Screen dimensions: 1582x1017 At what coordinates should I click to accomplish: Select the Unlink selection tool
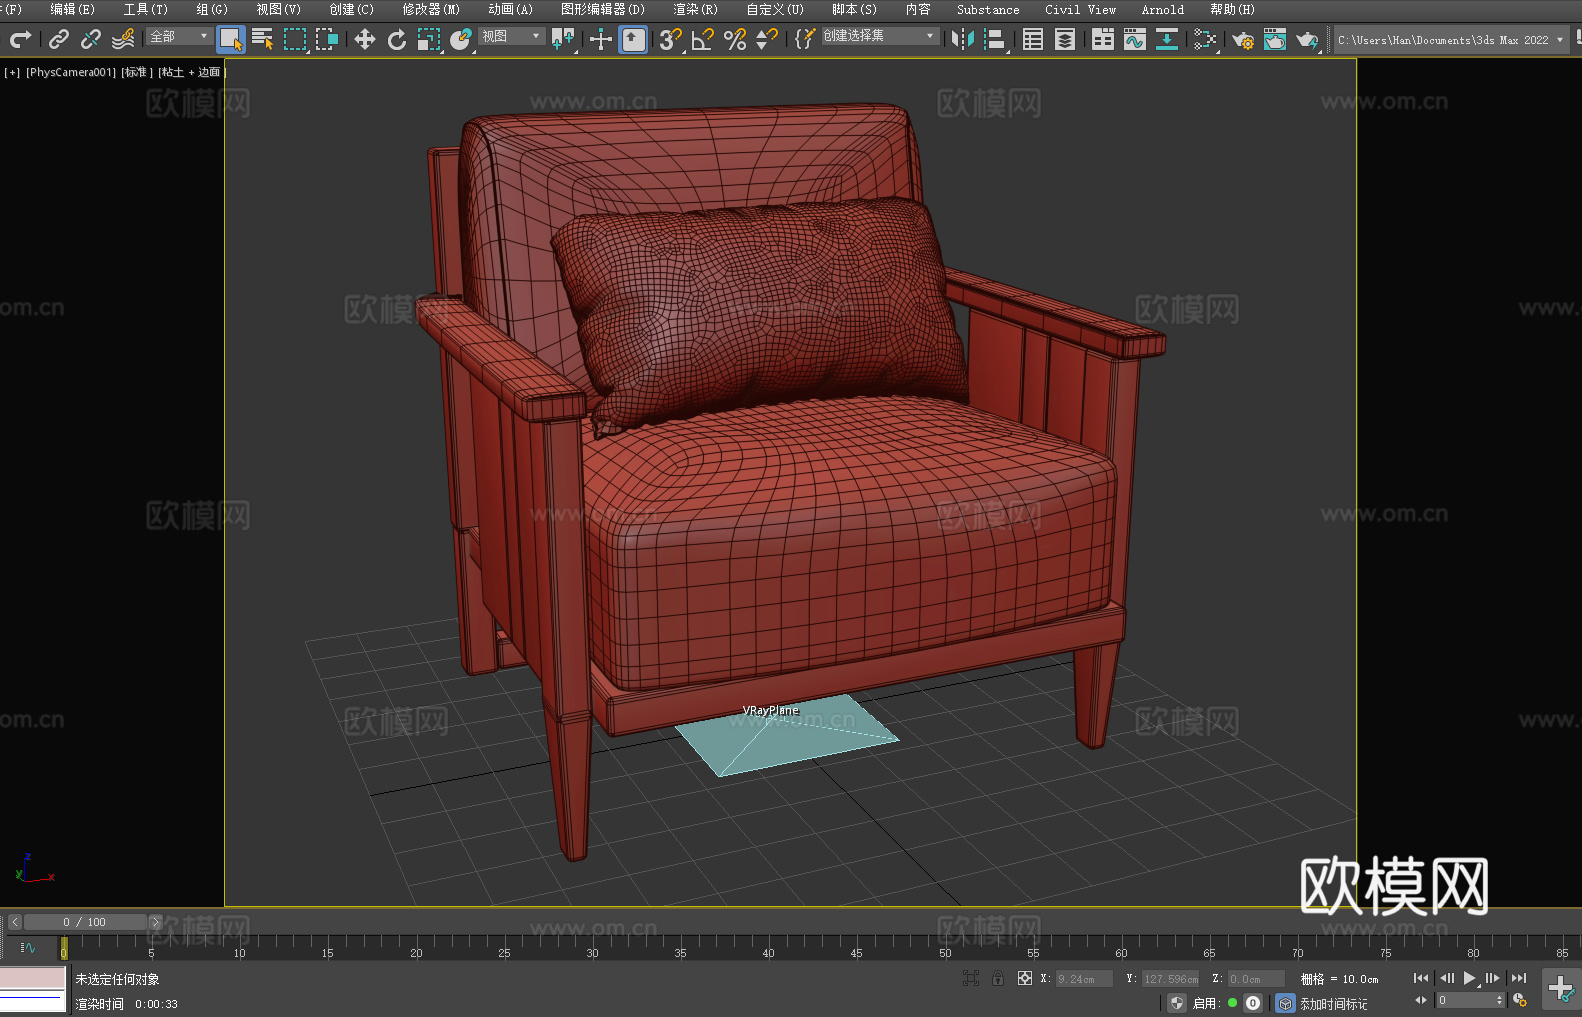click(91, 39)
